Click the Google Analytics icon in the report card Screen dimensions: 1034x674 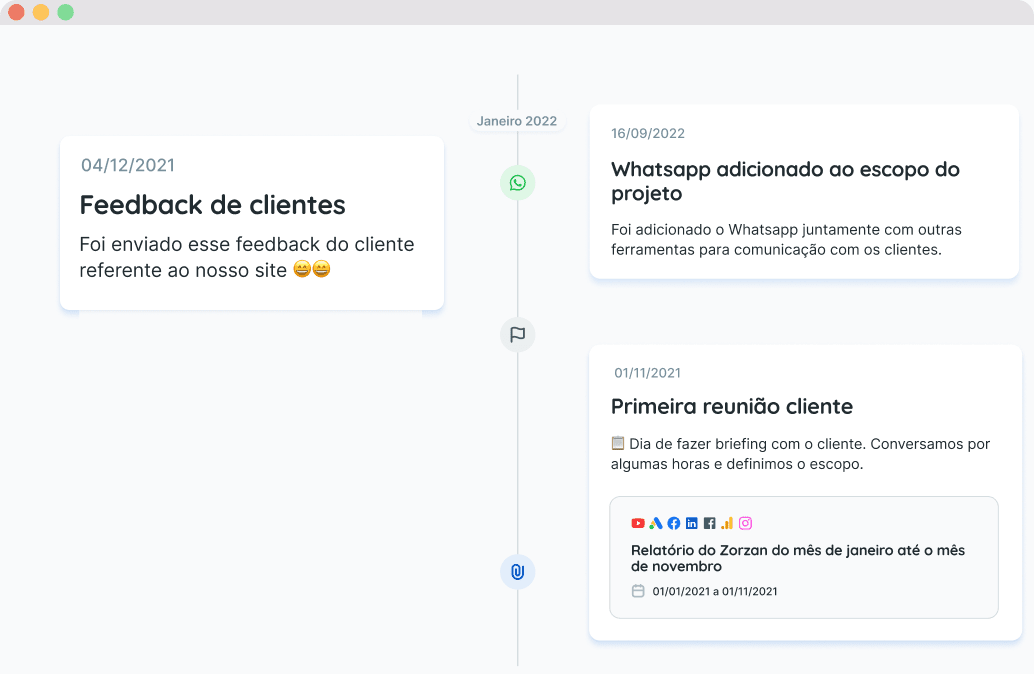click(729, 523)
